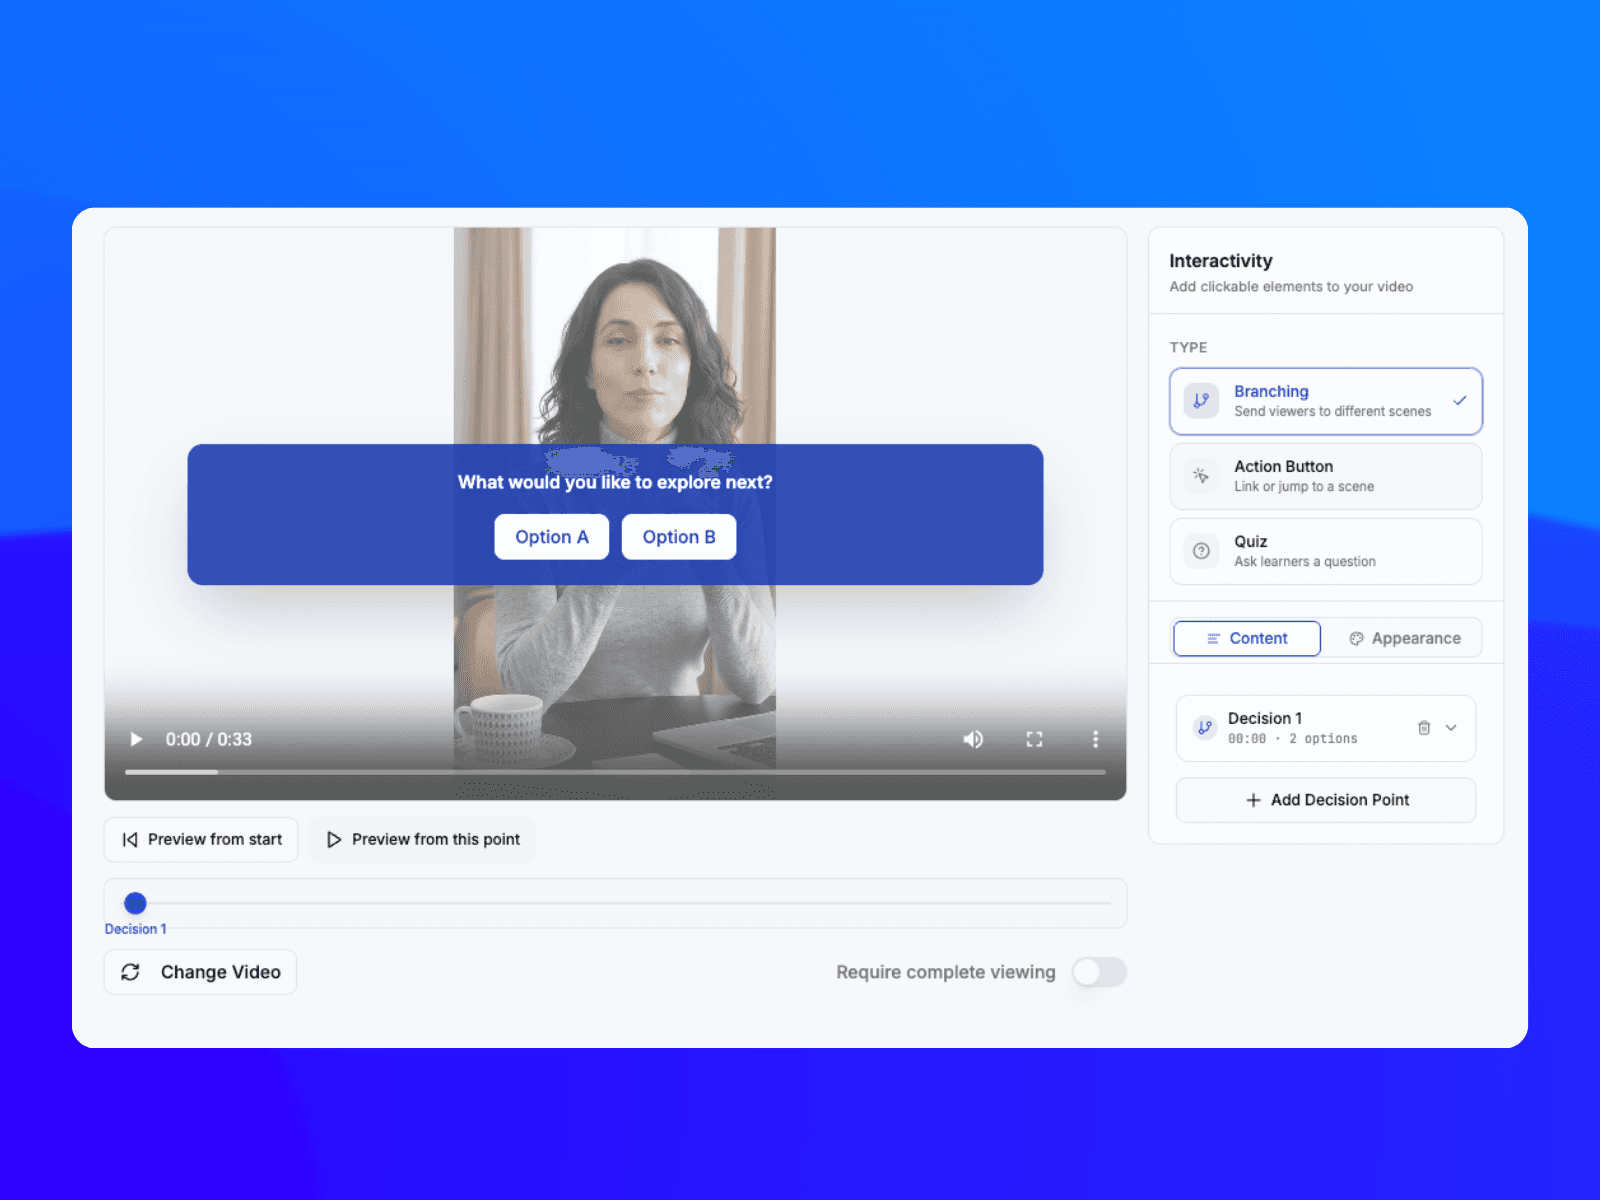Mute the video using the speaker icon
This screenshot has width=1600, height=1200.
coord(973,739)
